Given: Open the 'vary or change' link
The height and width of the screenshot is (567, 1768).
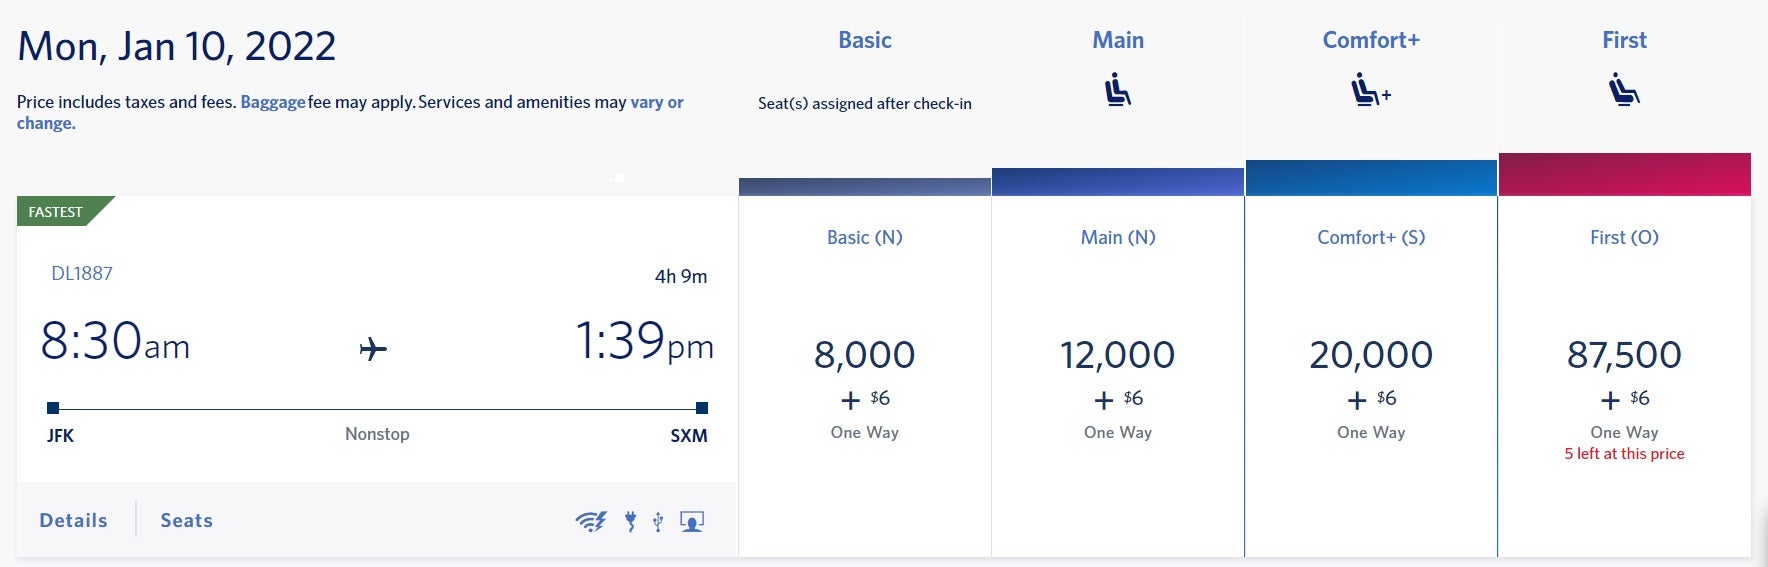Looking at the screenshot, I should pos(350,112).
